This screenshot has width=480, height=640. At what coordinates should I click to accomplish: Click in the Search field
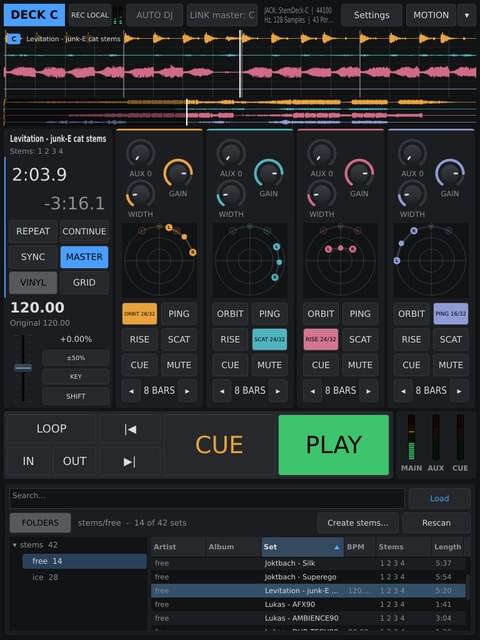pyautogui.click(x=207, y=498)
